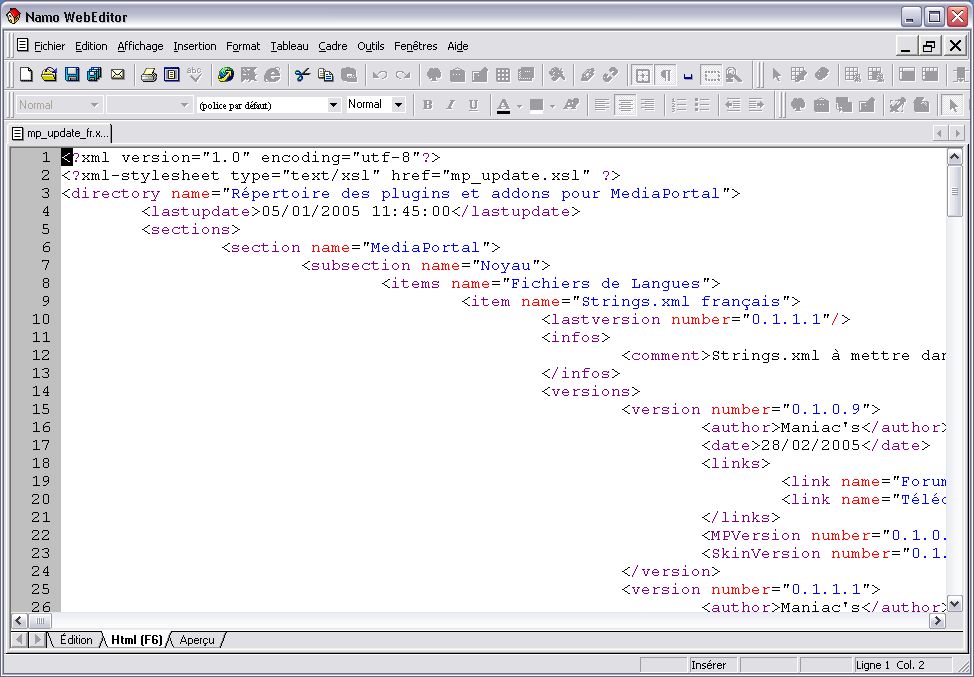The height and width of the screenshot is (677, 974).
Task: Click the undo arrow icon
Action: point(380,75)
